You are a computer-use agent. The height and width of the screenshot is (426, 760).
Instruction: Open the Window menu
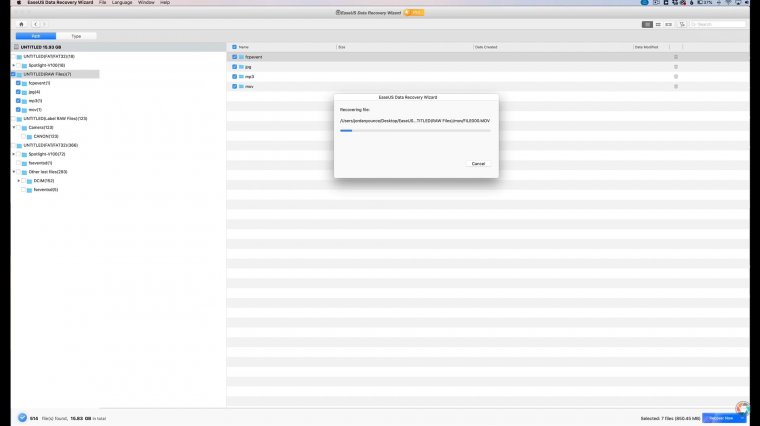pyautogui.click(x=146, y=2)
